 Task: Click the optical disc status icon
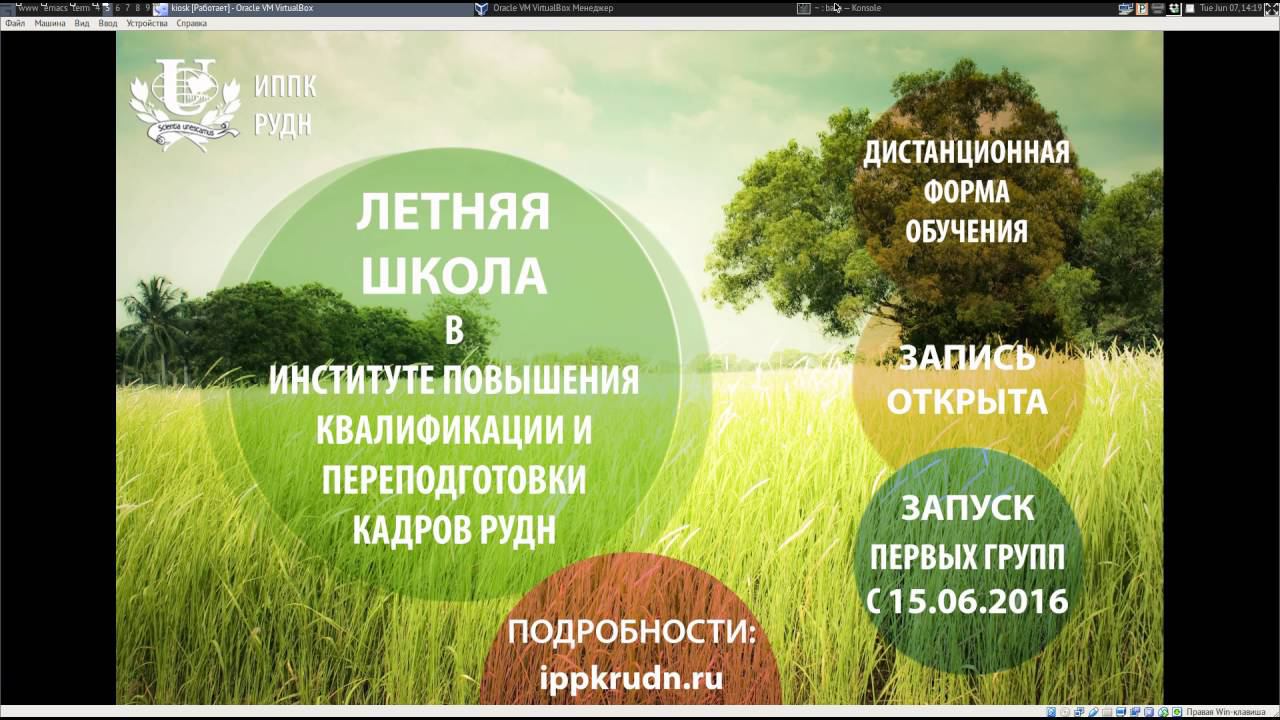1065,712
